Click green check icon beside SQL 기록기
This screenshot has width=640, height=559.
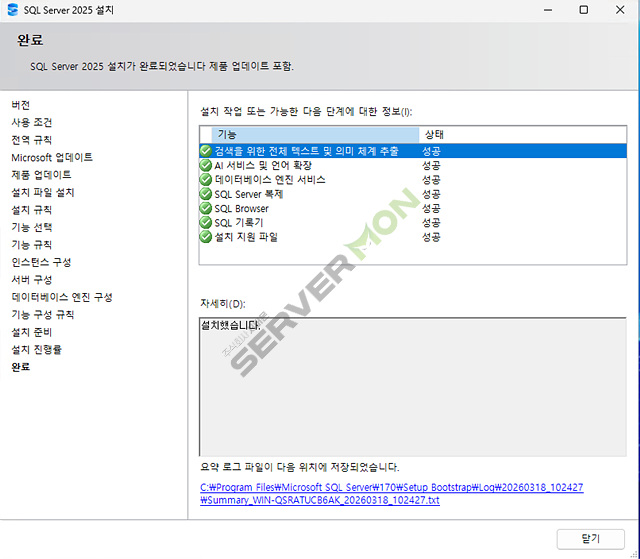pyautogui.click(x=206, y=222)
